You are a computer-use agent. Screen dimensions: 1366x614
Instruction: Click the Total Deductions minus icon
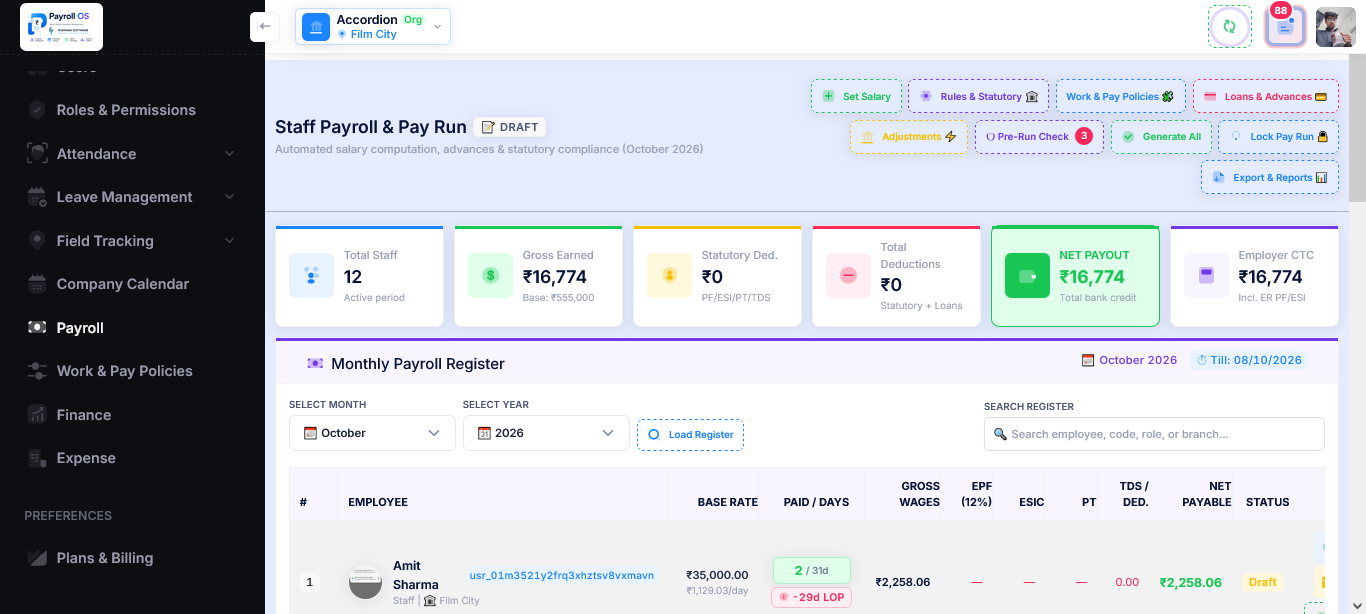pos(848,276)
